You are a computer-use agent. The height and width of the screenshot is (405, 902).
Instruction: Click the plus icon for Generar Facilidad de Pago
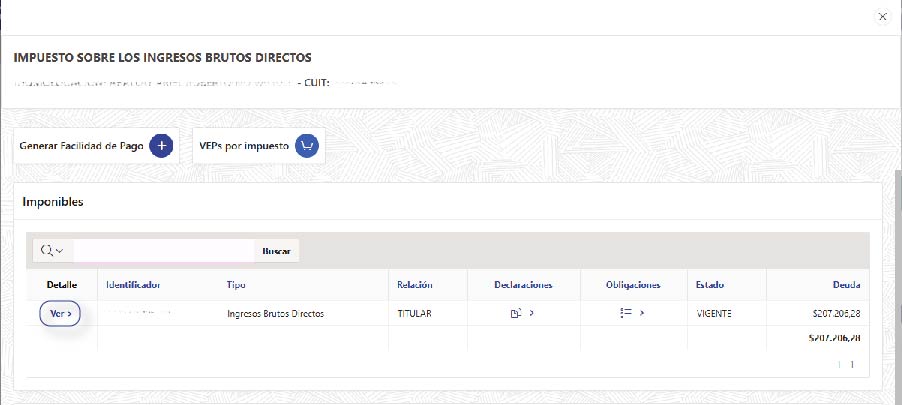[x=161, y=146]
